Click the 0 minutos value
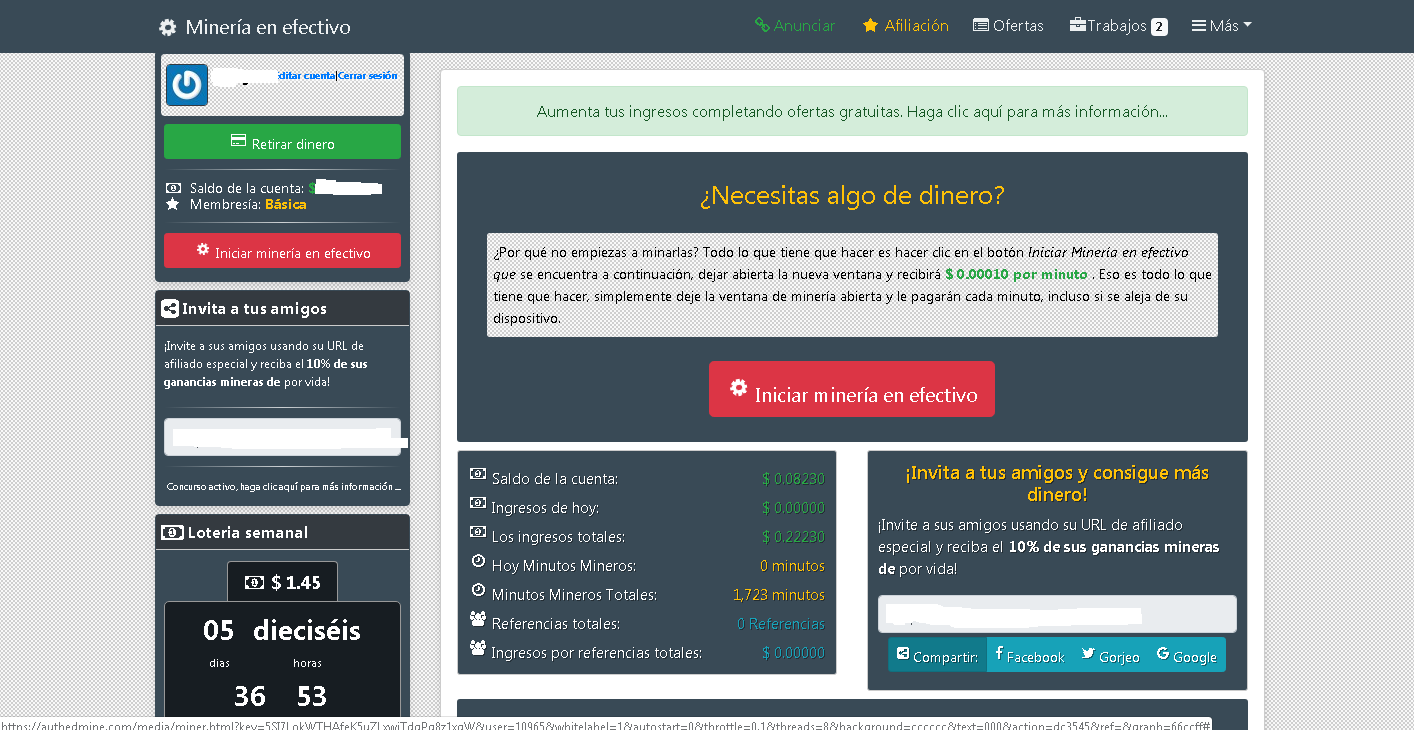Screen dimensions: 1414x730 pos(792,566)
